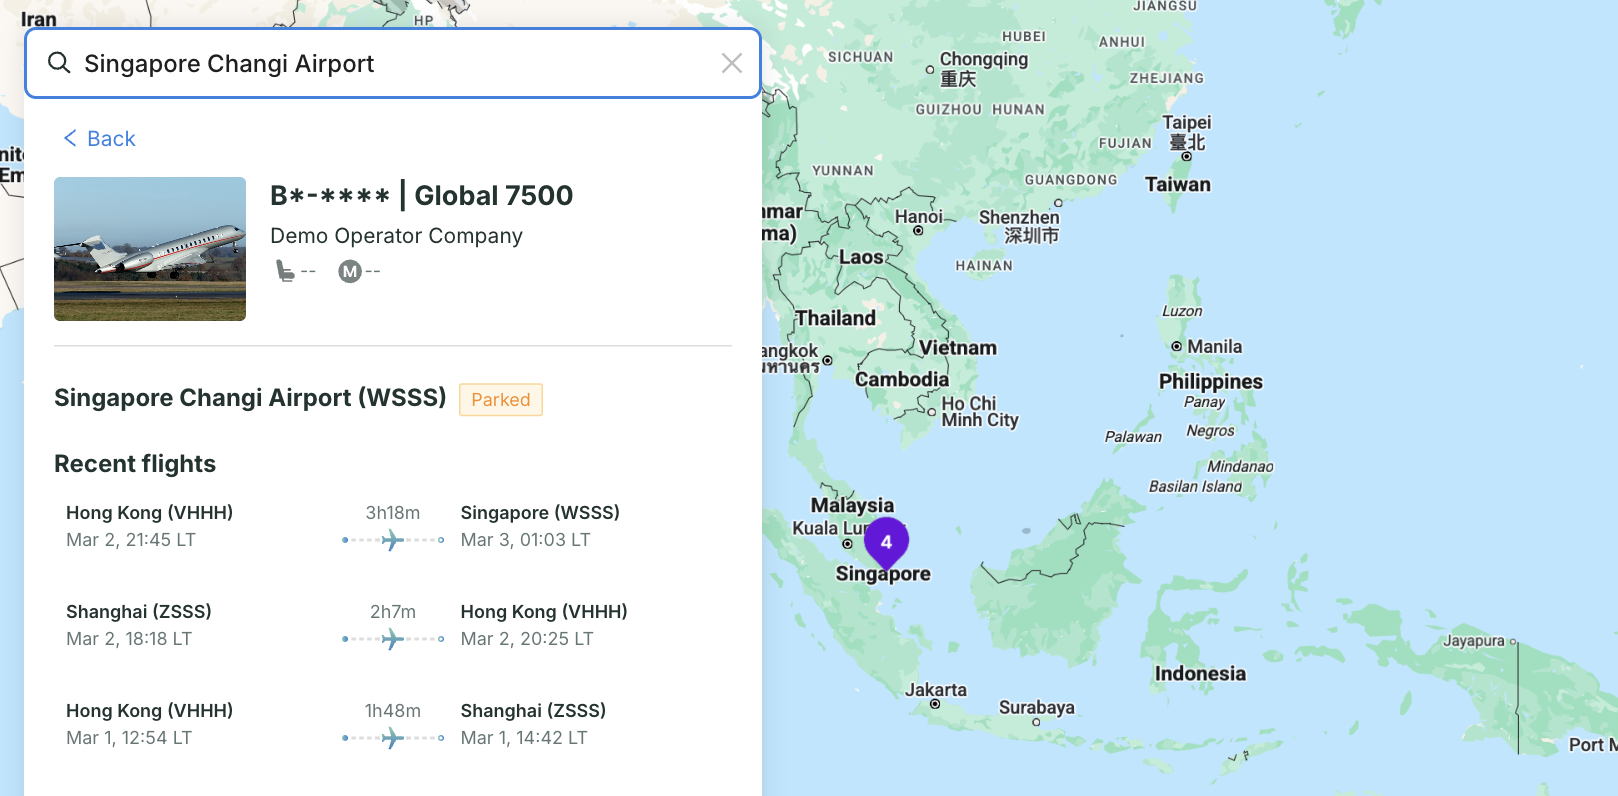1618x796 pixels.
Task: Click the purple map cluster marker 4
Action: [x=886, y=543]
